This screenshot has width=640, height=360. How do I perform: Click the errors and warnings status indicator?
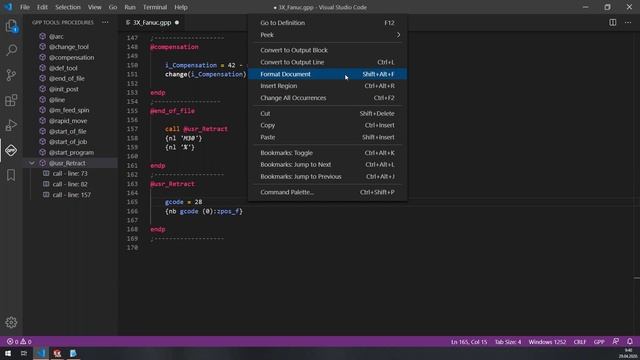pos(19,342)
